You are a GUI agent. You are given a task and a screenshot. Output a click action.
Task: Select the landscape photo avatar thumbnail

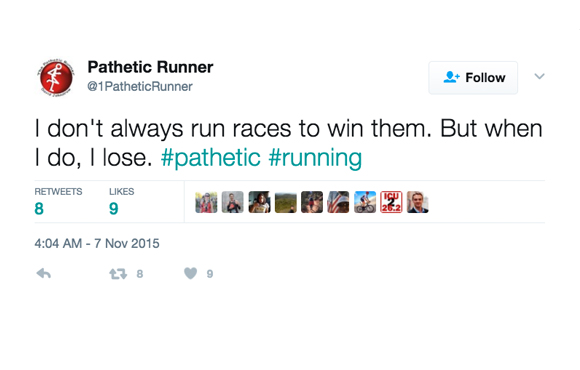286,202
